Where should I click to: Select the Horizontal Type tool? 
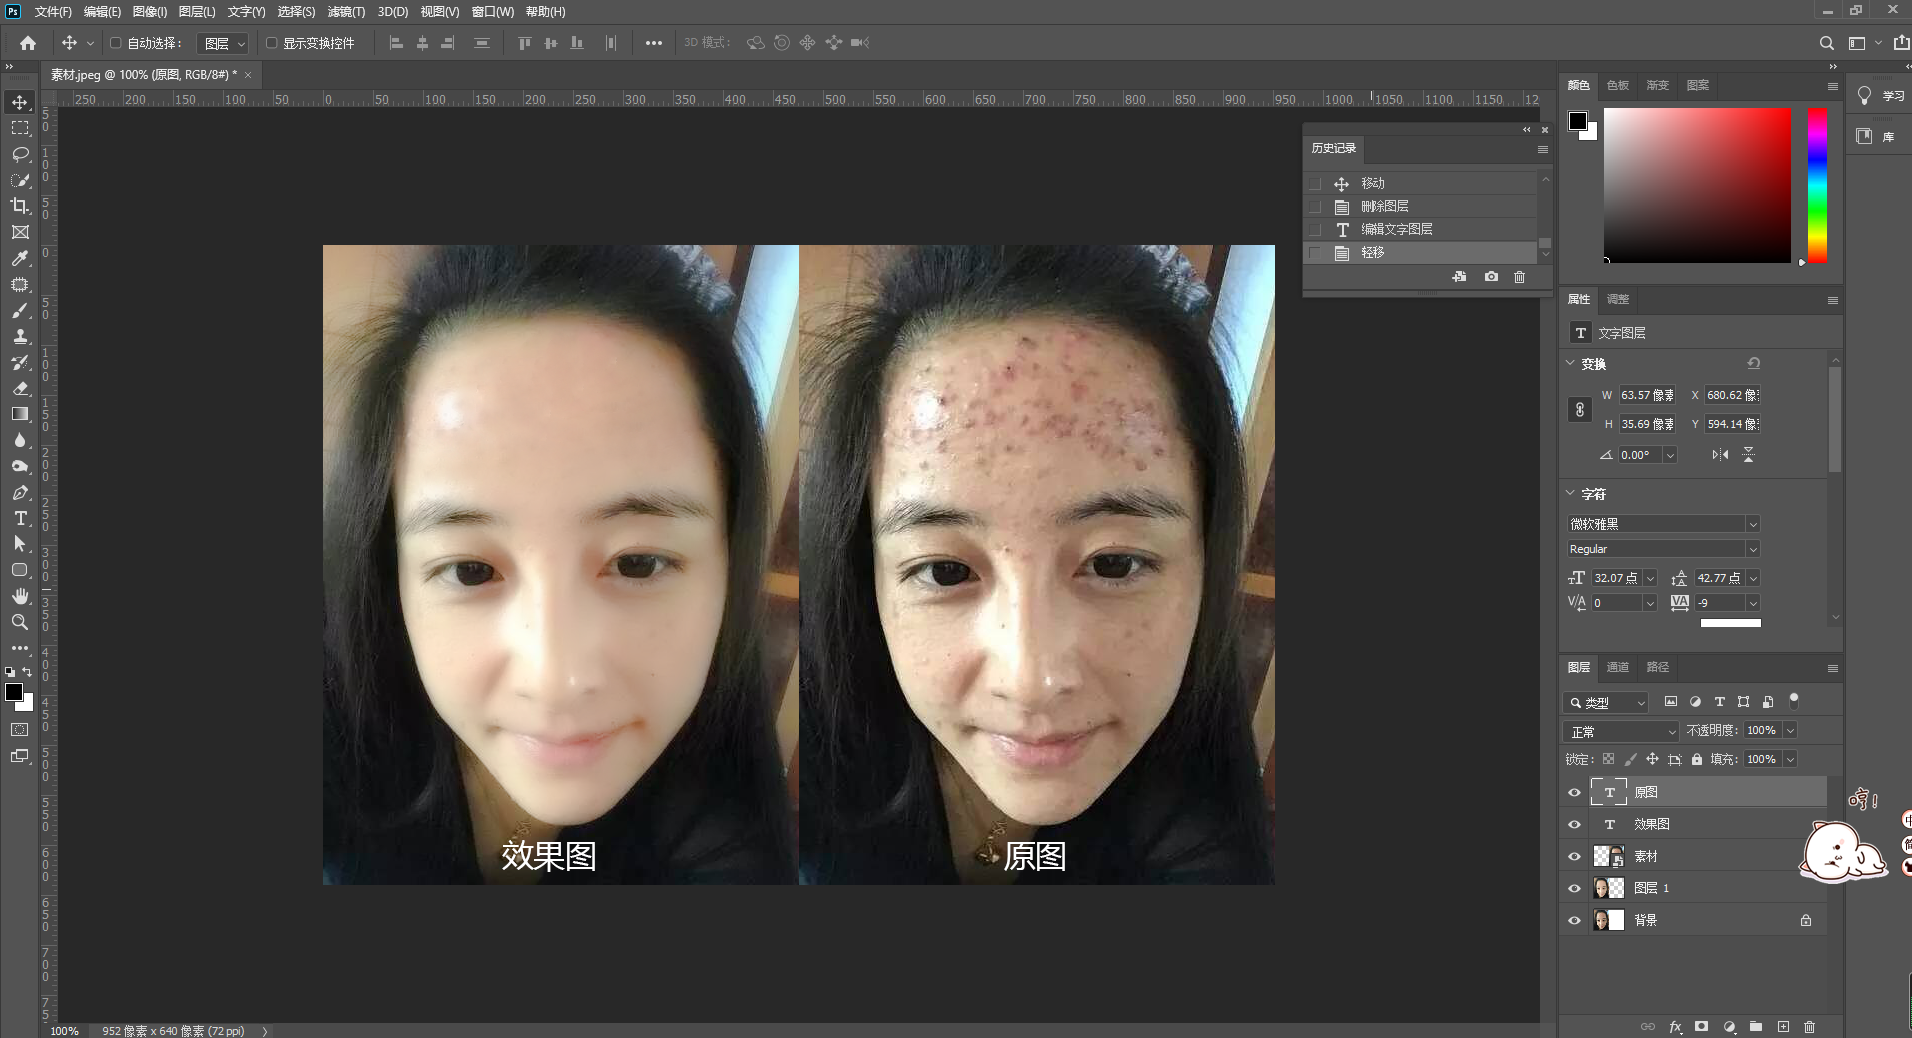coord(20,518)
